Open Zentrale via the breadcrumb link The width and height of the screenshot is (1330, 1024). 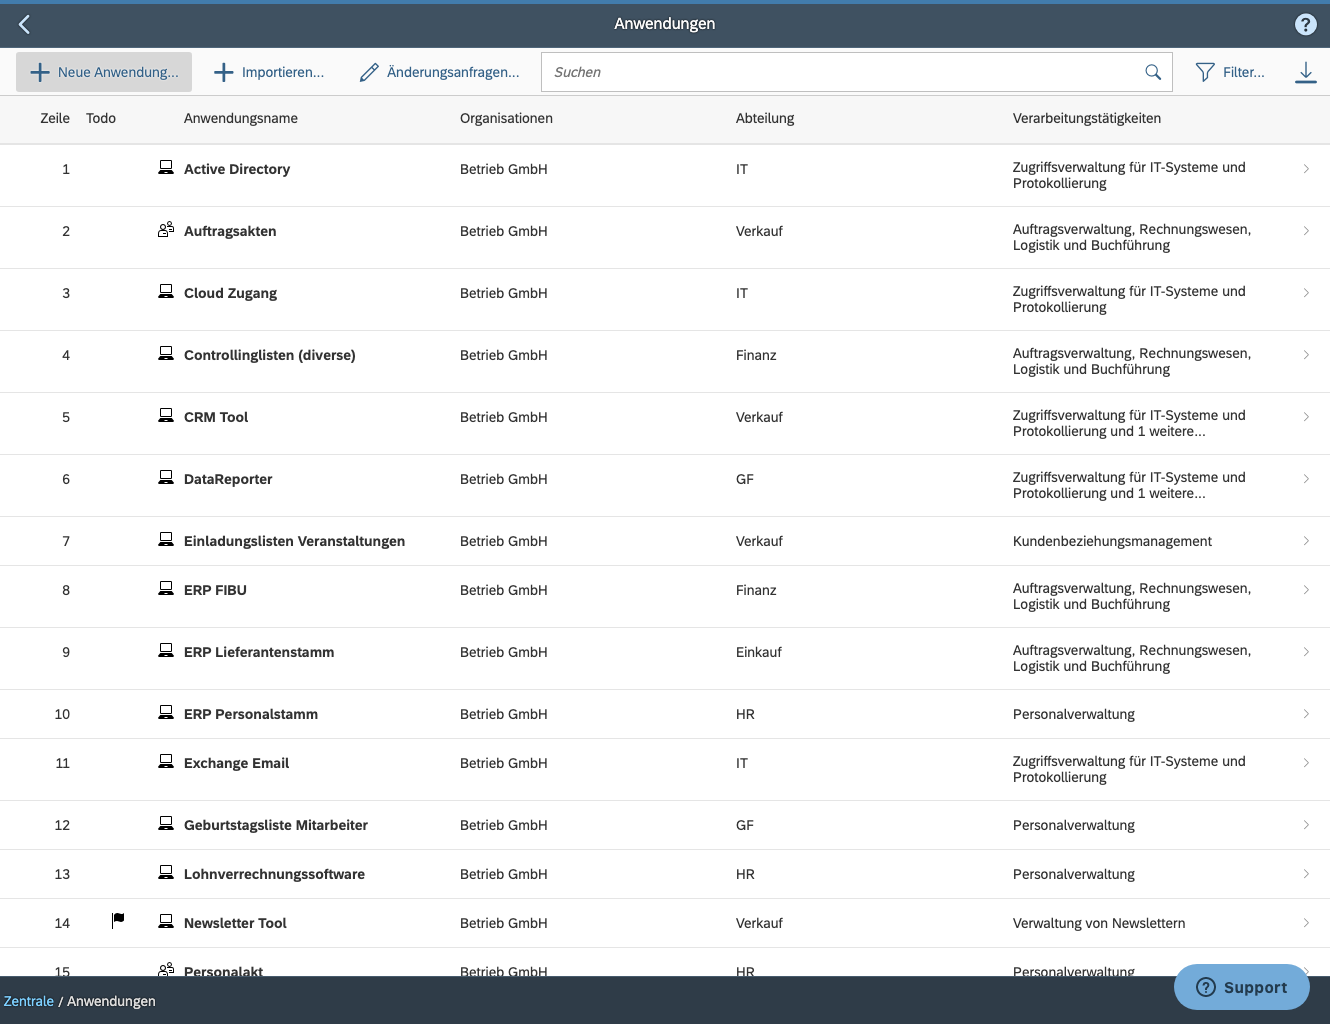28,1000
